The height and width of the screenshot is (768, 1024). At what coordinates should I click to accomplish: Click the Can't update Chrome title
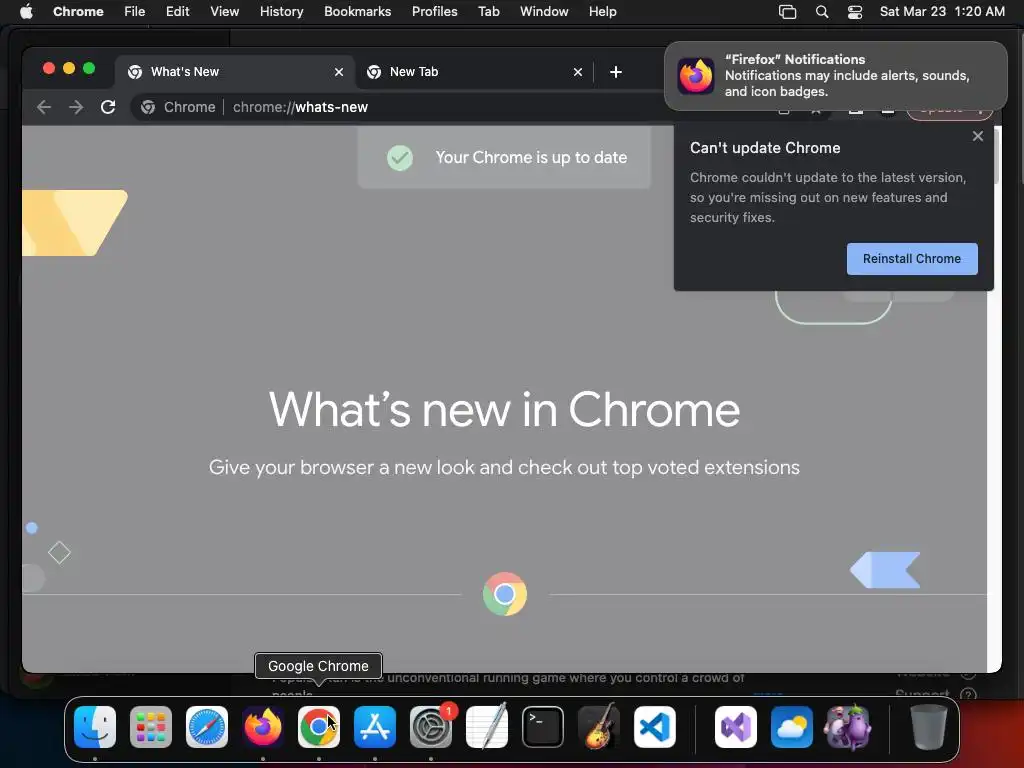tap(765, 148)
